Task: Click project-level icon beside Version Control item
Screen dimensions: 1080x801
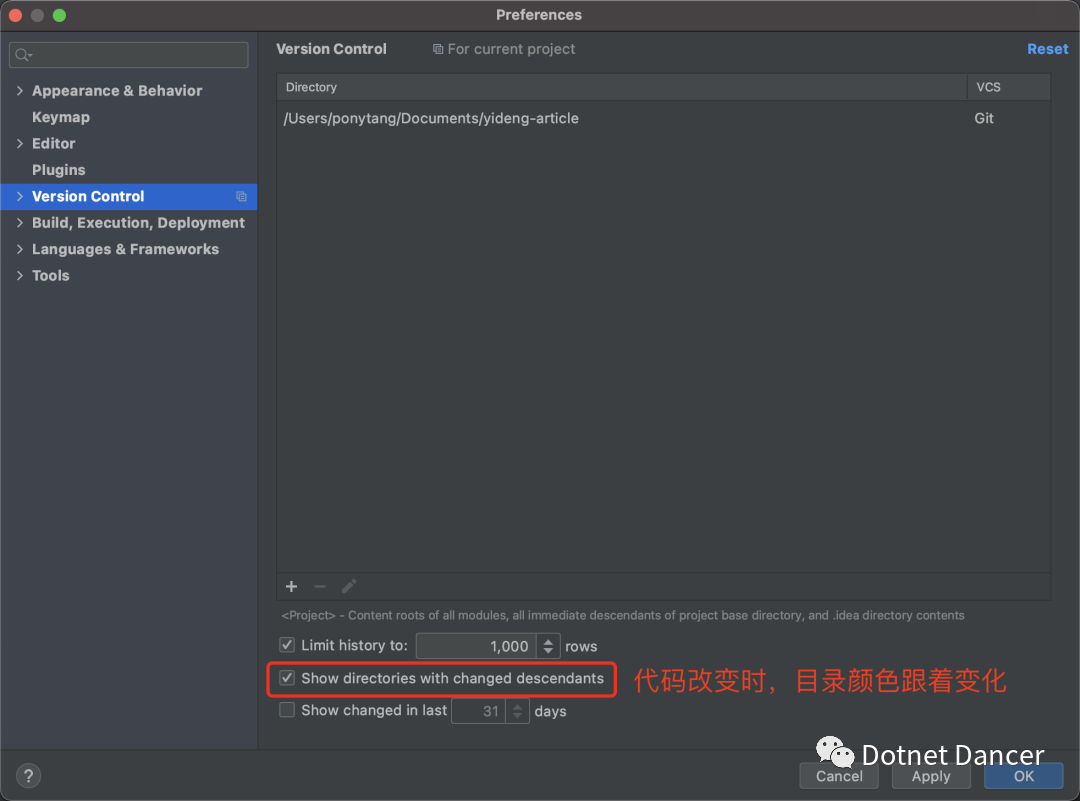Action: (x=241, y=196)
